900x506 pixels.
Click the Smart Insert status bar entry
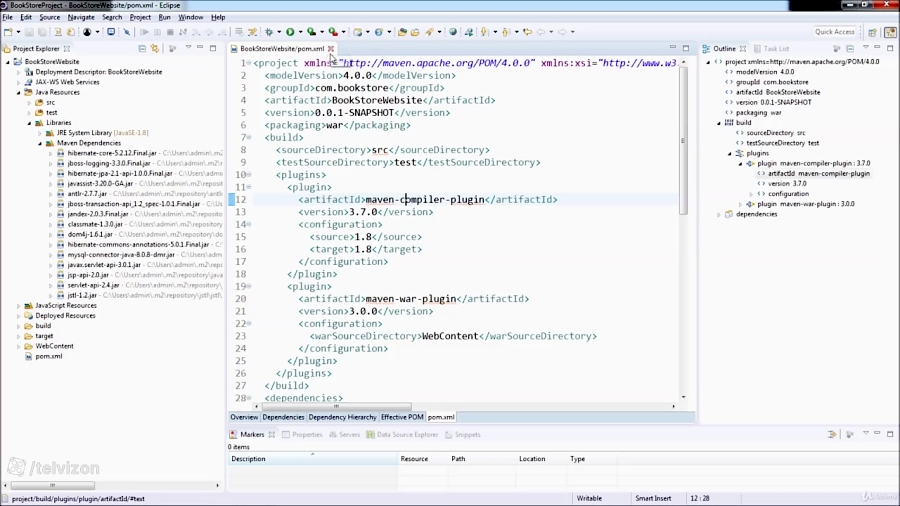pos(653,499)
